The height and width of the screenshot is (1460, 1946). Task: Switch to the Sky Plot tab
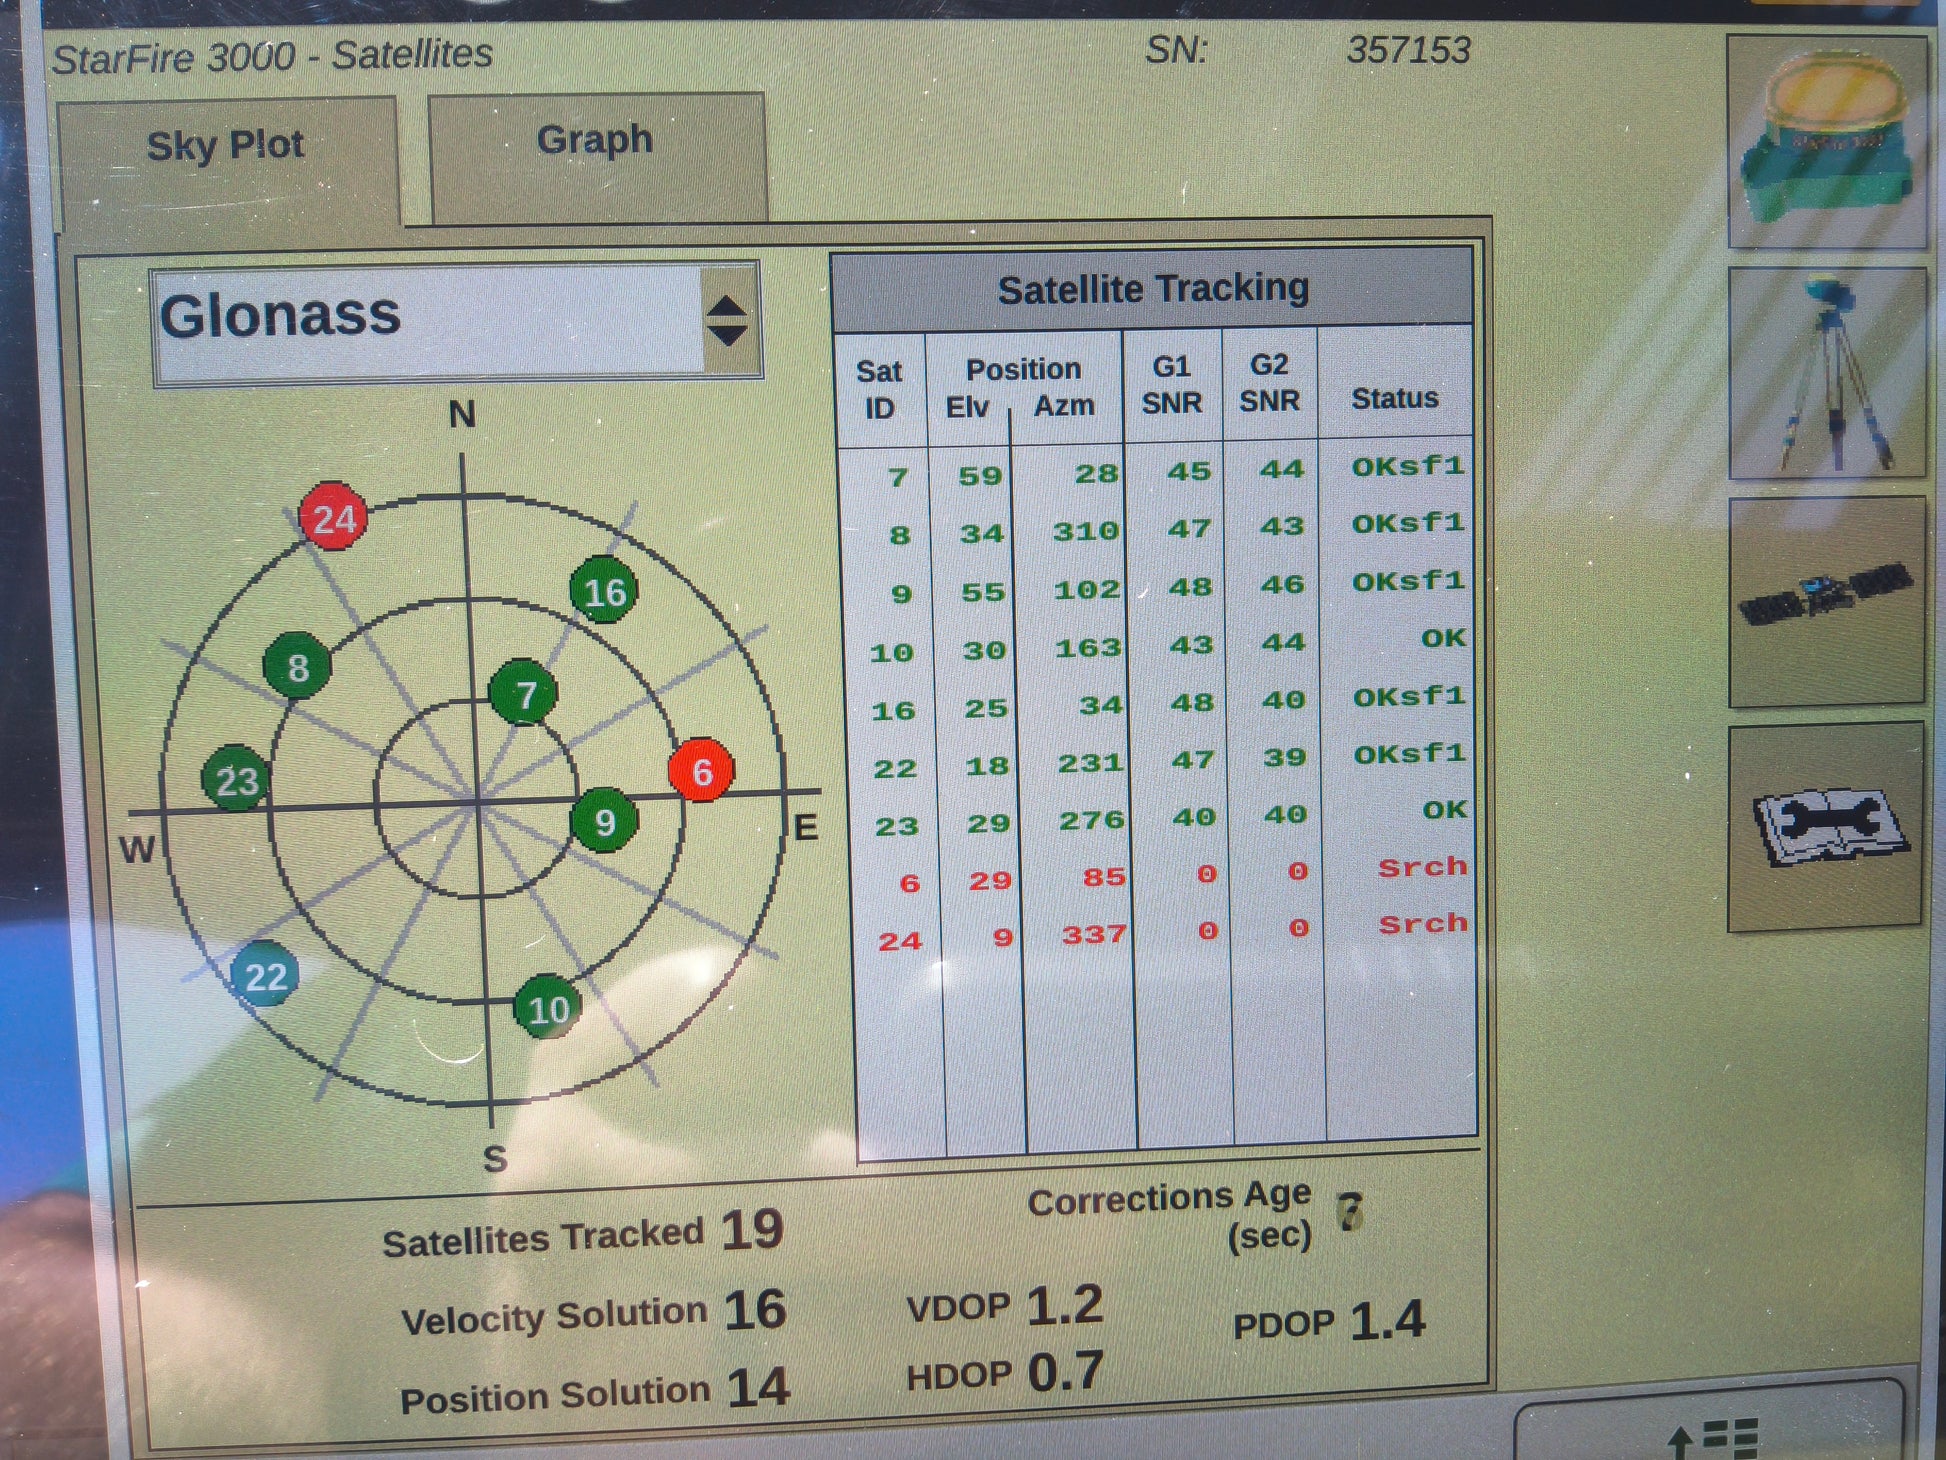[x=226, y=148]
